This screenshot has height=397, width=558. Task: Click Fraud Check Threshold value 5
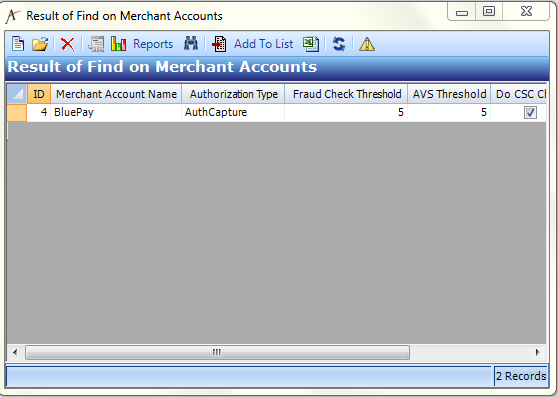[x=346, y=113]
